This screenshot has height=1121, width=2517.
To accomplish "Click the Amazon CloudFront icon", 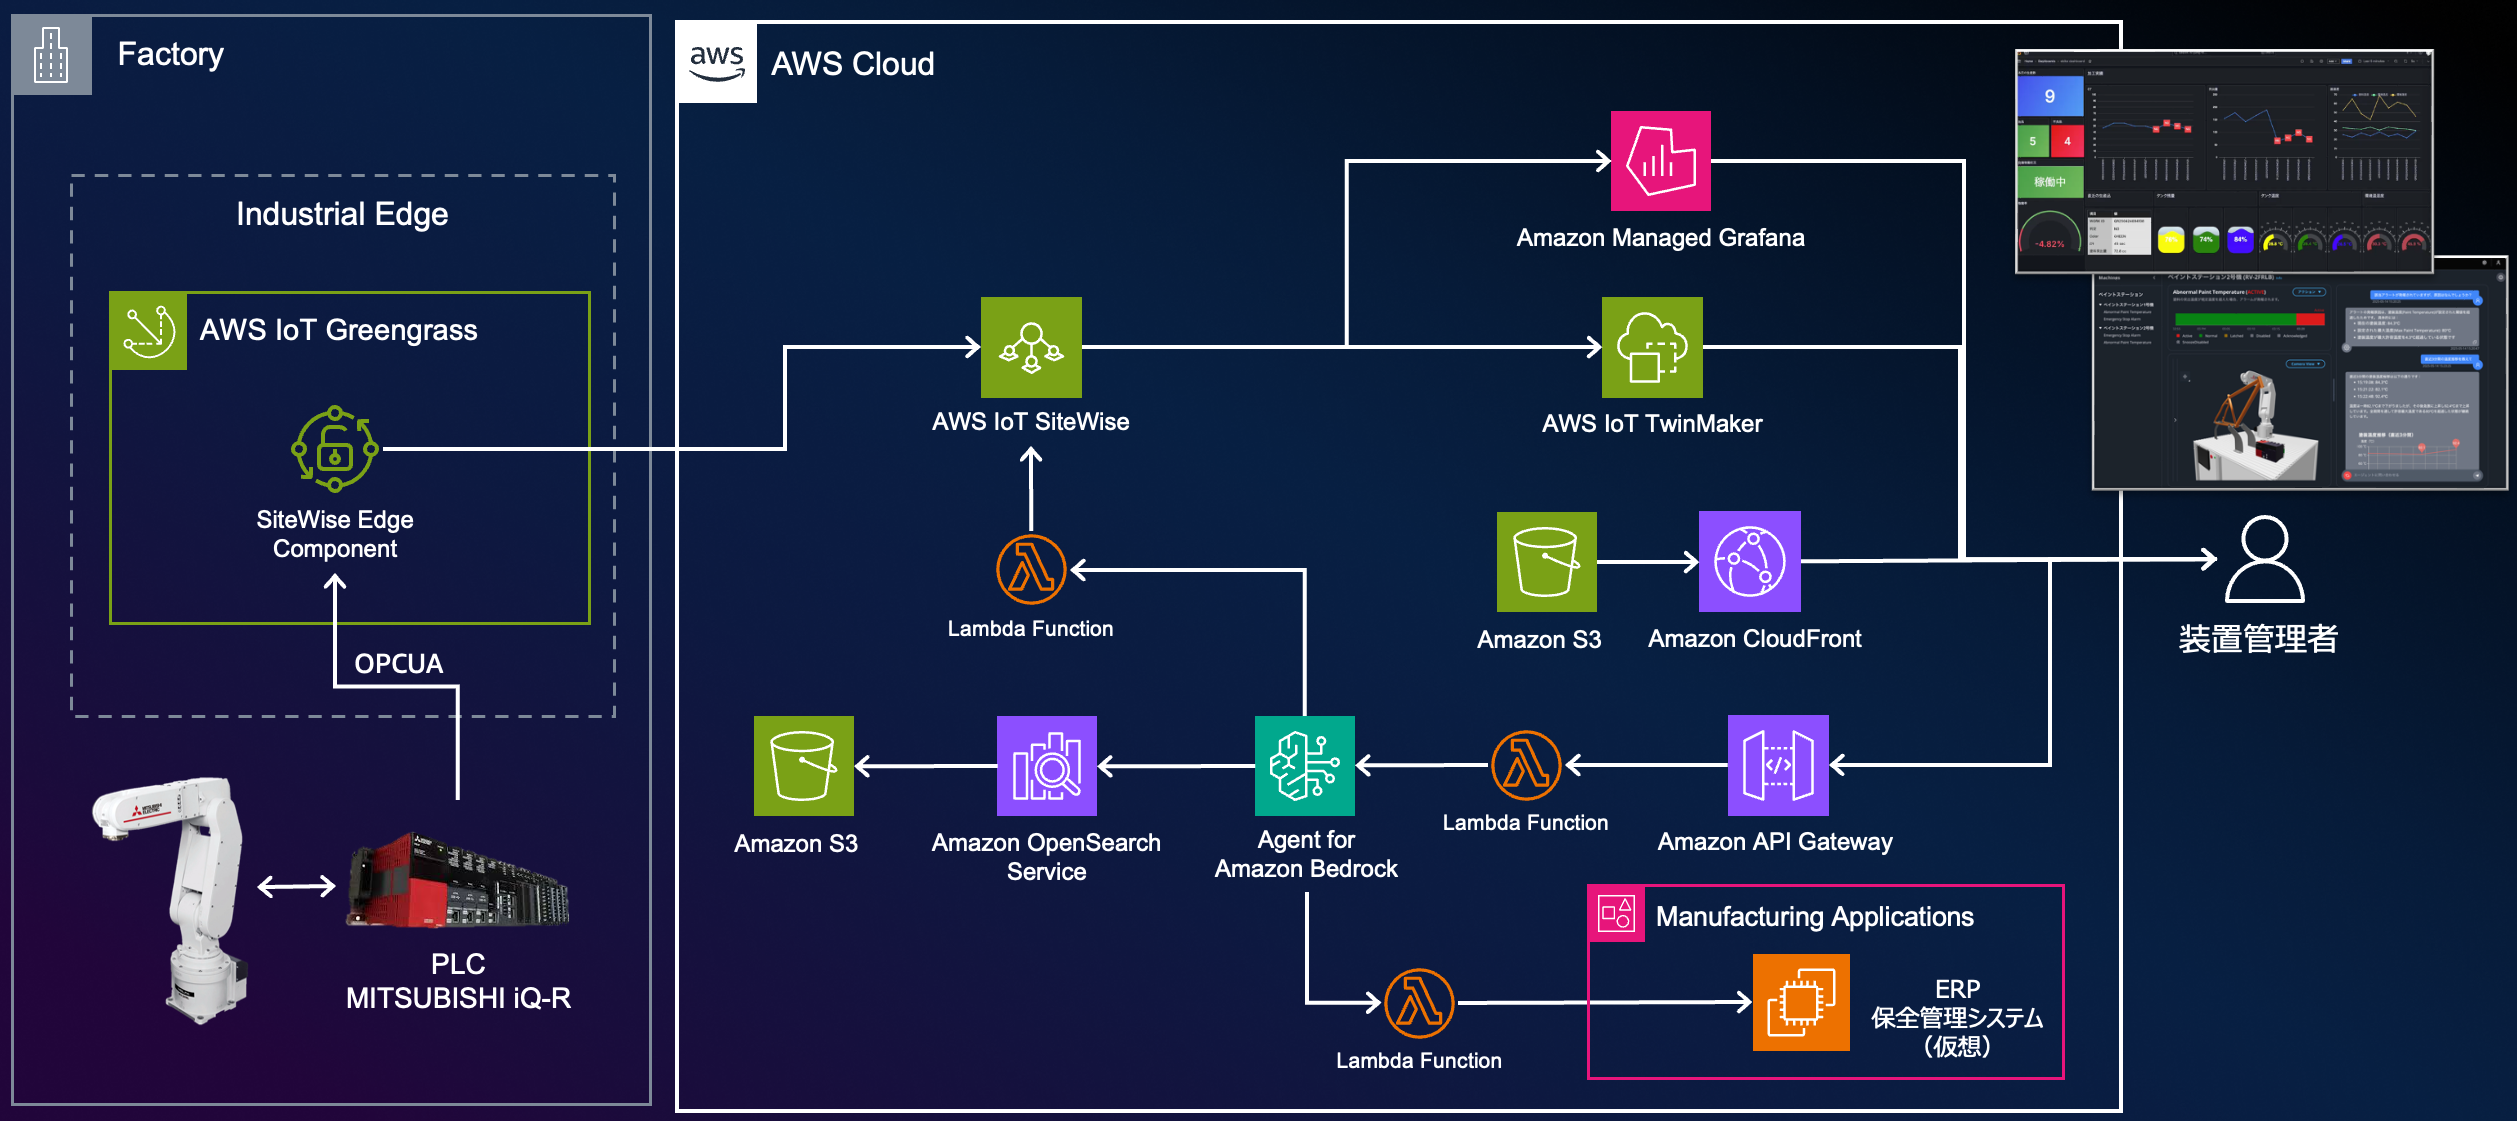I will [x=1749, y=561].
